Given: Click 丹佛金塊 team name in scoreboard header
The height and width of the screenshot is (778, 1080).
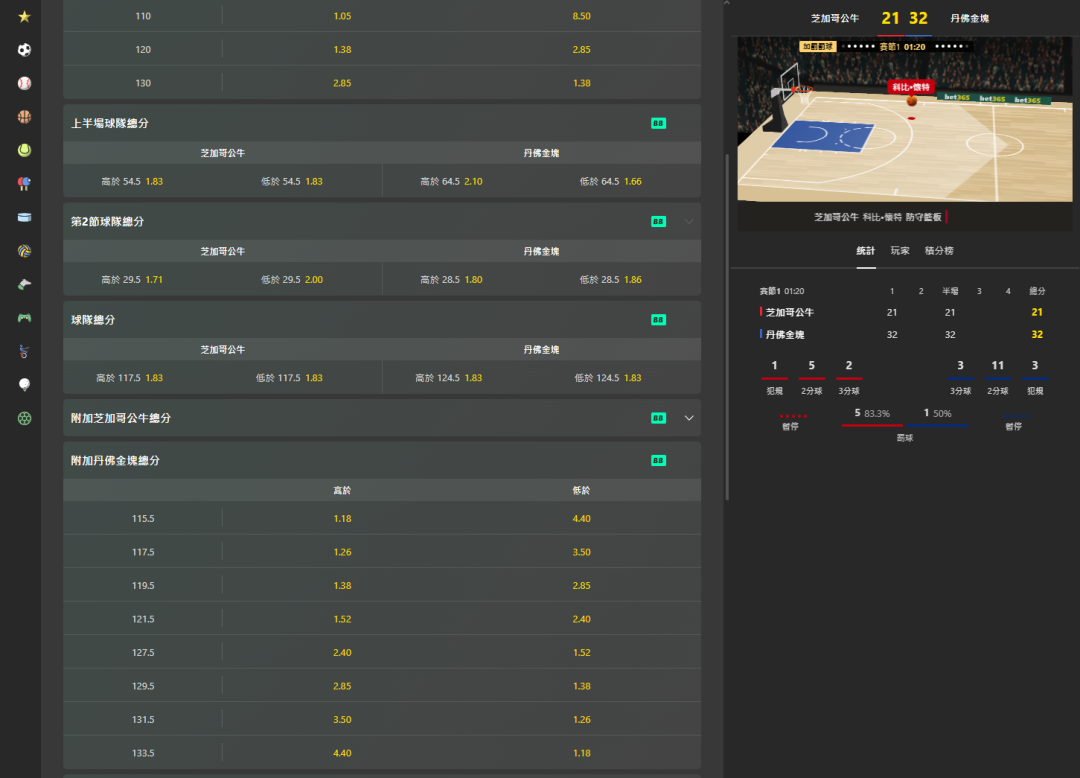Looking at the screenshot, I should point(969,19).
